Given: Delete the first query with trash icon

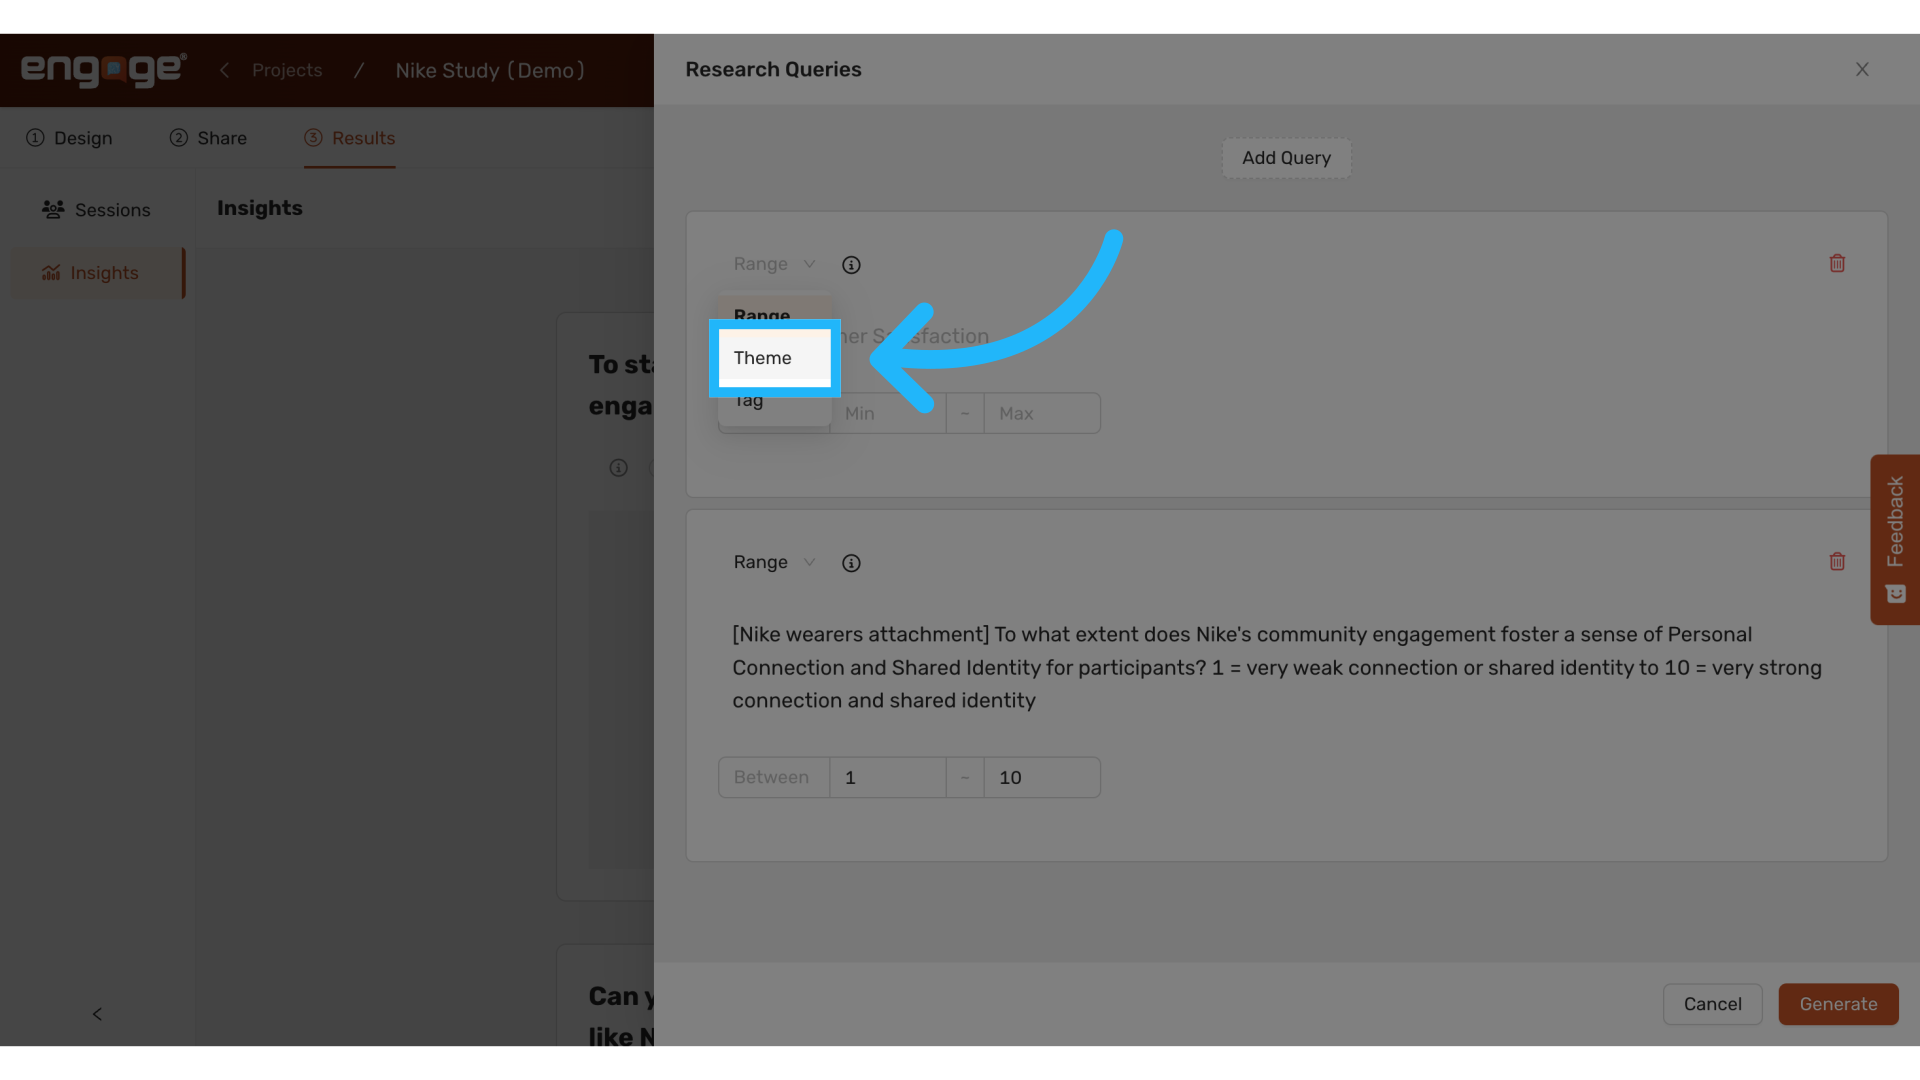Looking at the screenshot, I should [x=1837, y=263].
